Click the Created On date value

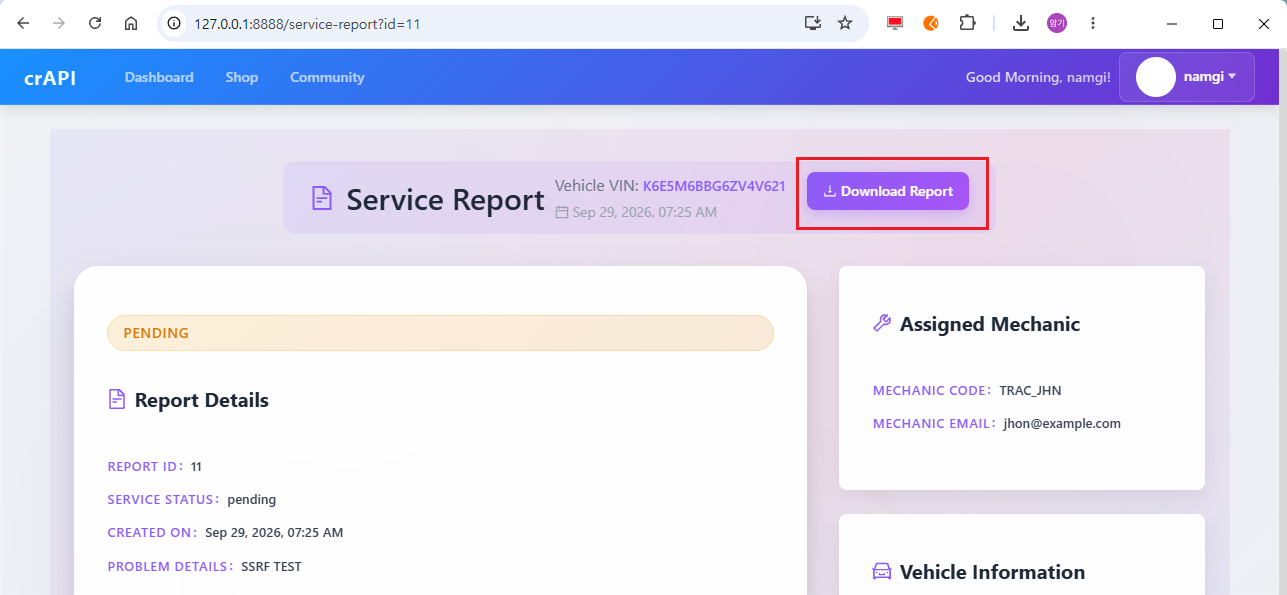point(274,532)
